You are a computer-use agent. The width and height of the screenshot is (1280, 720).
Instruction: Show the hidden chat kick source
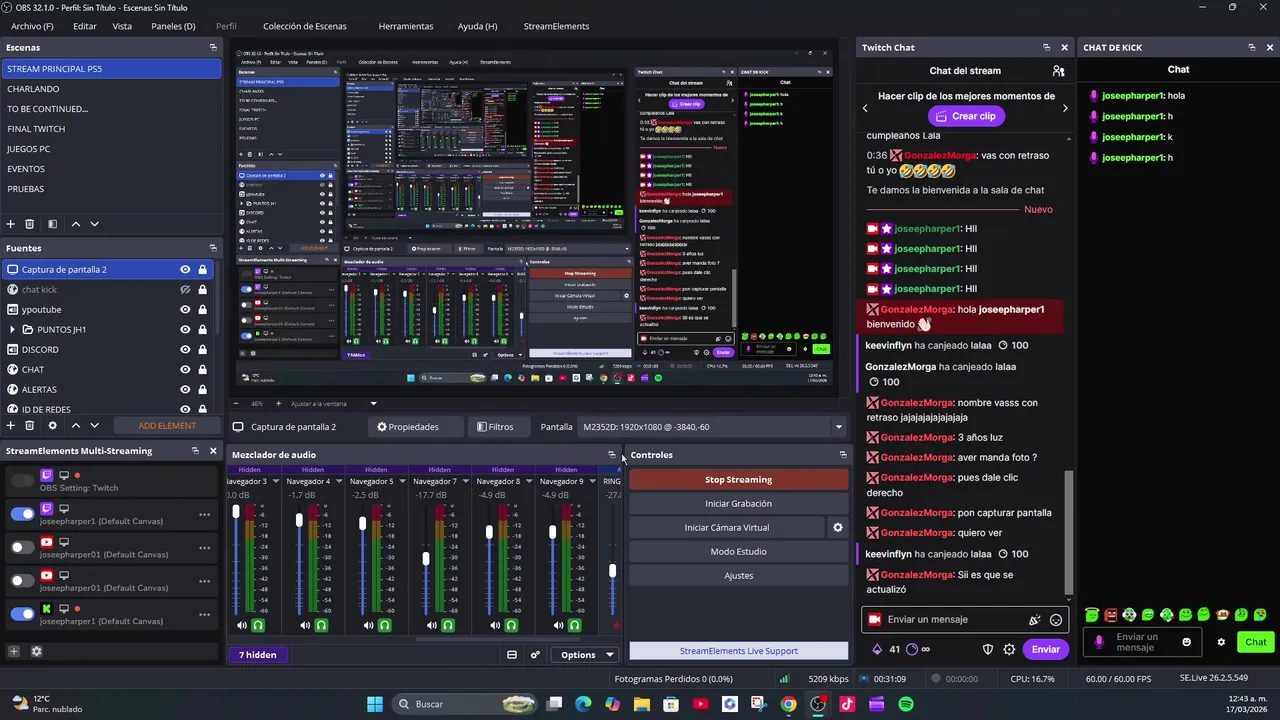coord(185,289)
